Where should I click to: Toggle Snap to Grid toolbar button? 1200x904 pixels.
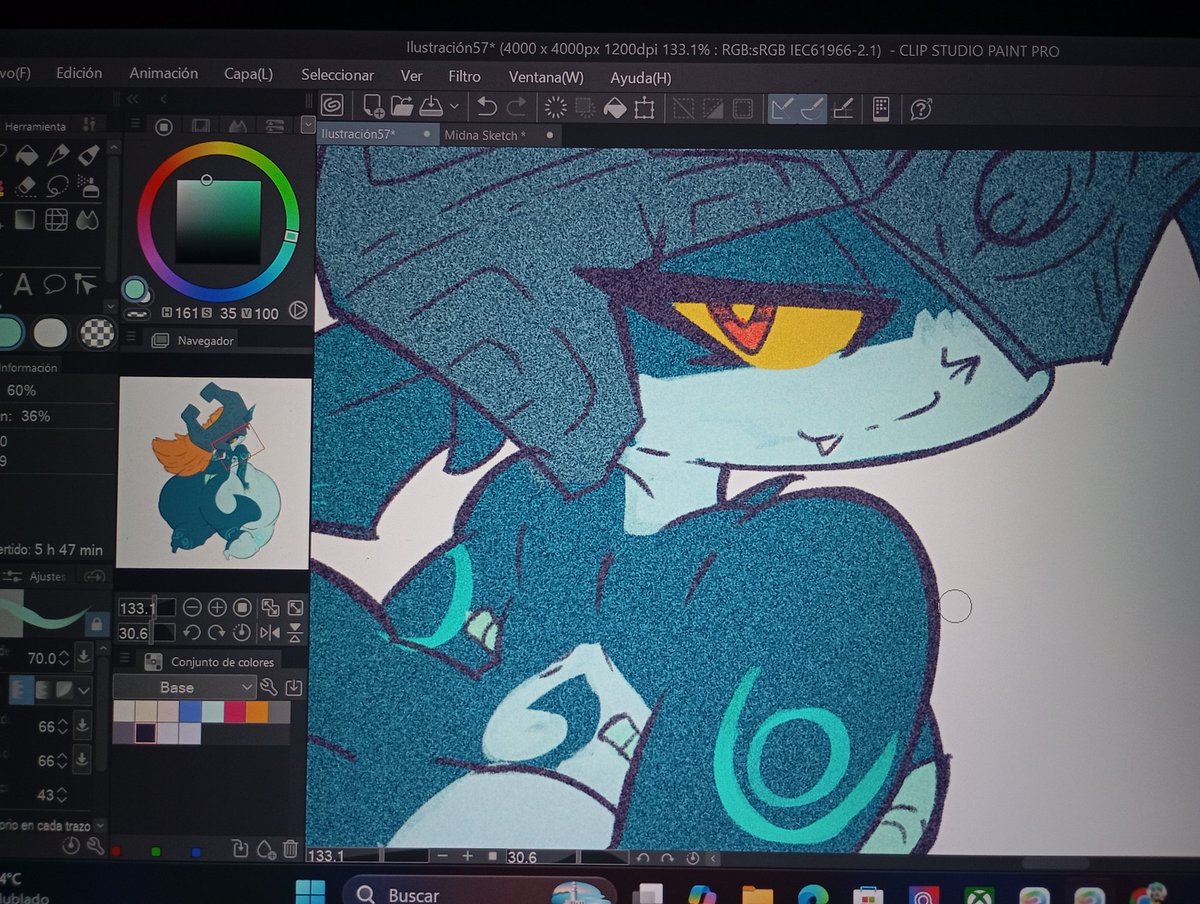pyautogui.click(x=843, y=108)
